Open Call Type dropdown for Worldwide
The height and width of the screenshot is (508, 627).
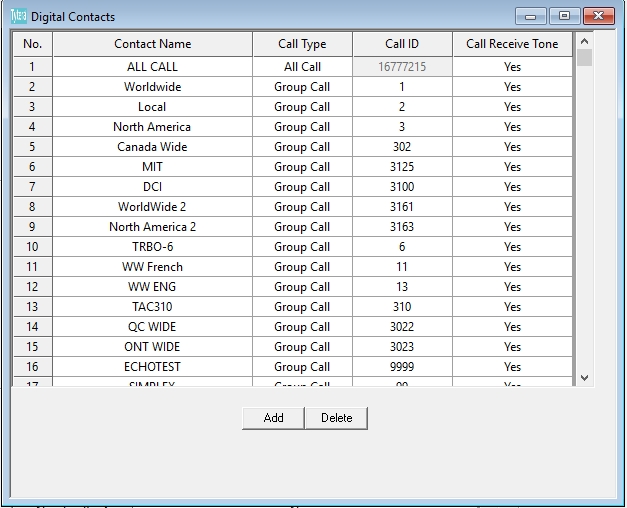click(302, 87)
